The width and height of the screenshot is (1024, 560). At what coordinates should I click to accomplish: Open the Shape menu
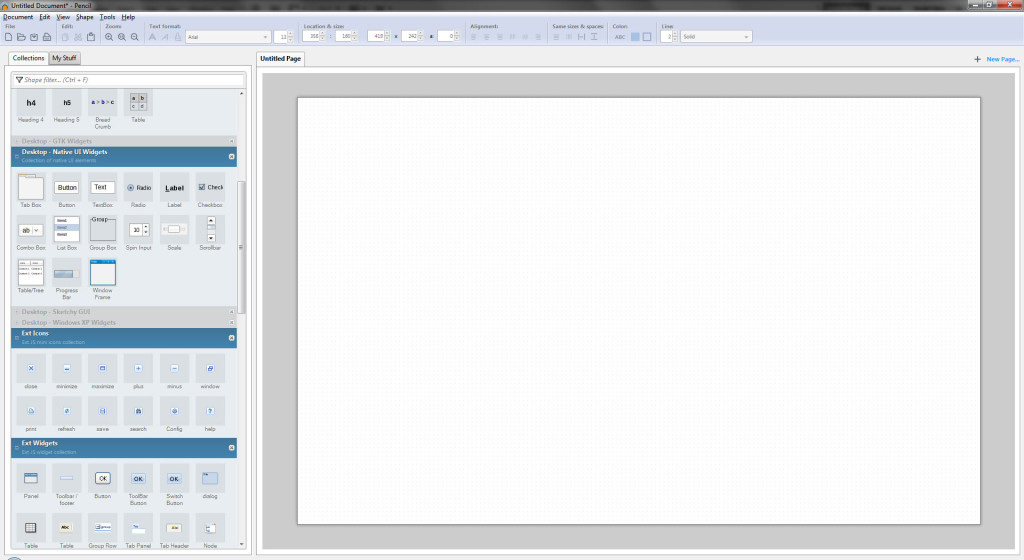tap(84, 17)
